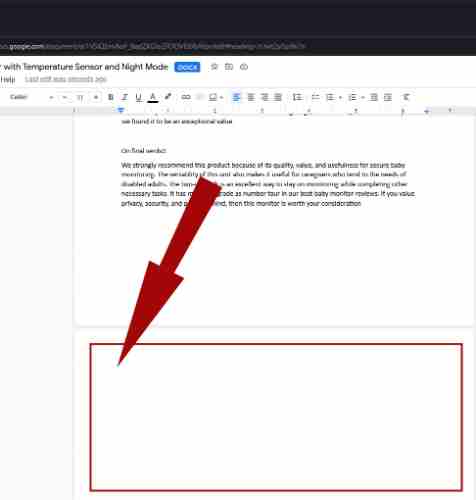The width and height of the screenshot is (476, 500).
Task: Open the Help menu
Action: coord(8,79)
